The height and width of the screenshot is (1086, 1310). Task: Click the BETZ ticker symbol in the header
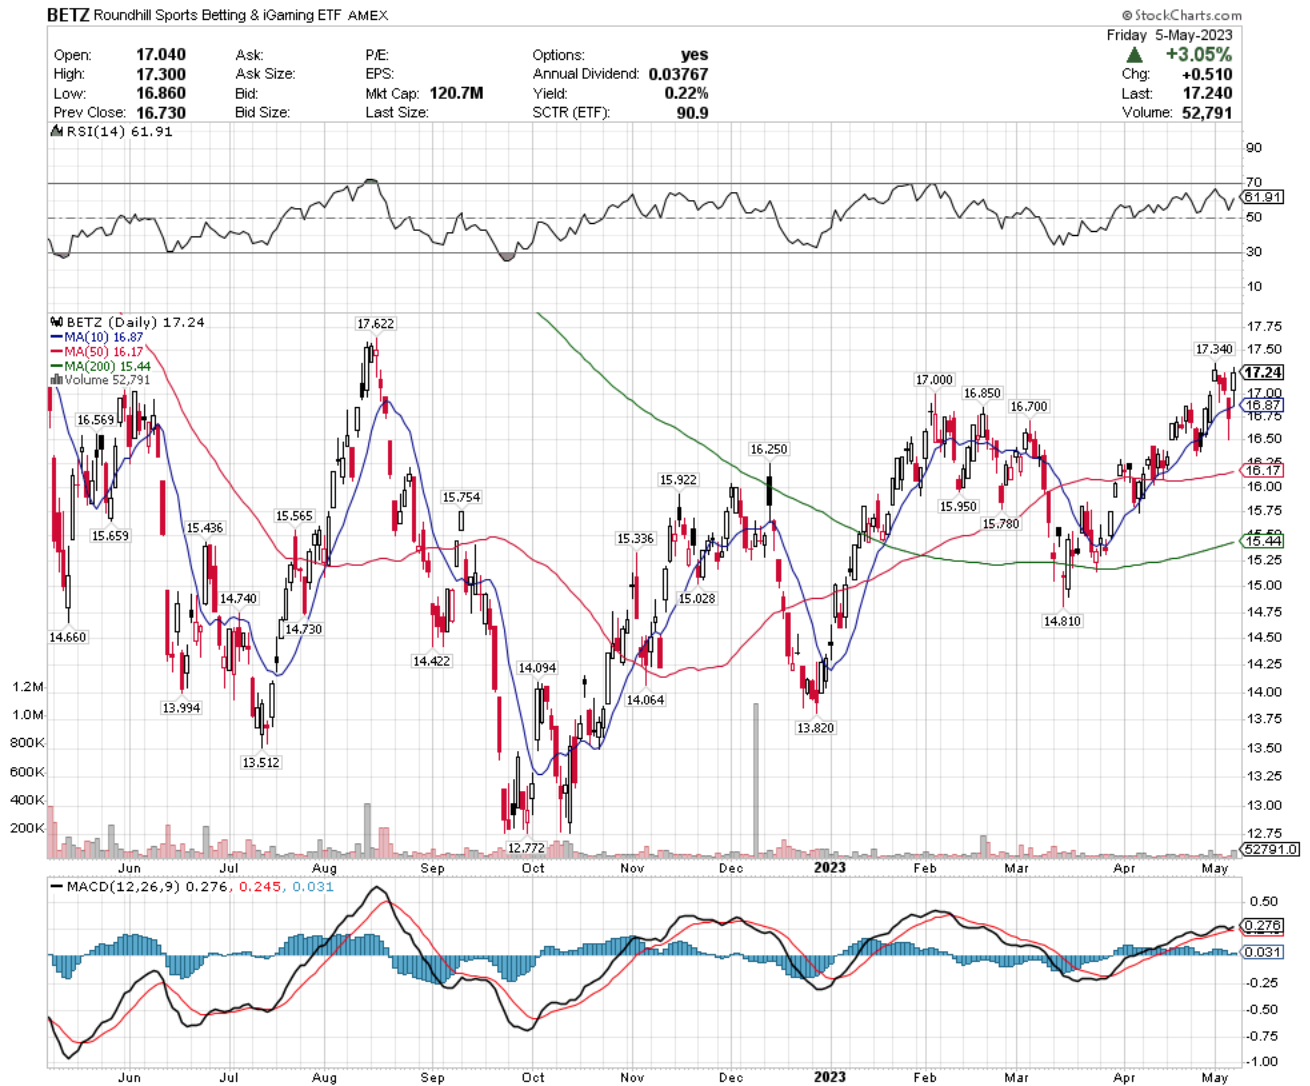(68, 15)
